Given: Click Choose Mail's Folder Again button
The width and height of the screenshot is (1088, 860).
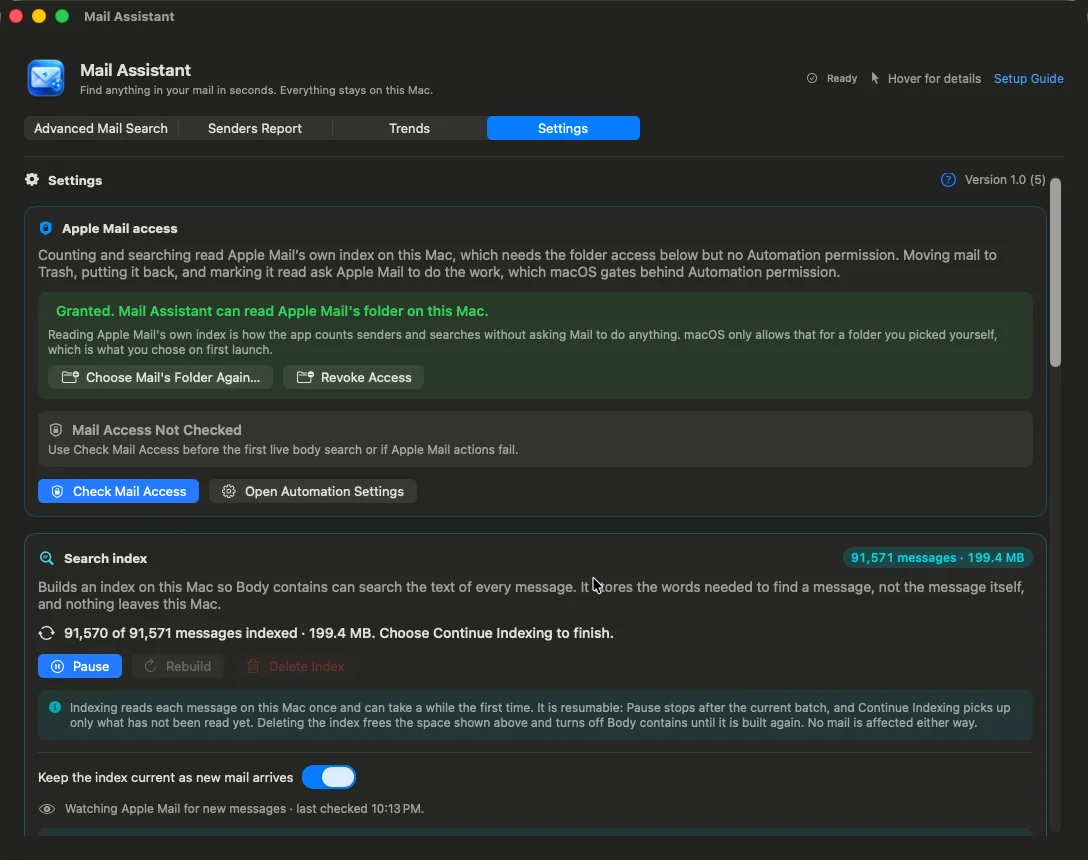Looking at the screenshot, I should [160, 378].
